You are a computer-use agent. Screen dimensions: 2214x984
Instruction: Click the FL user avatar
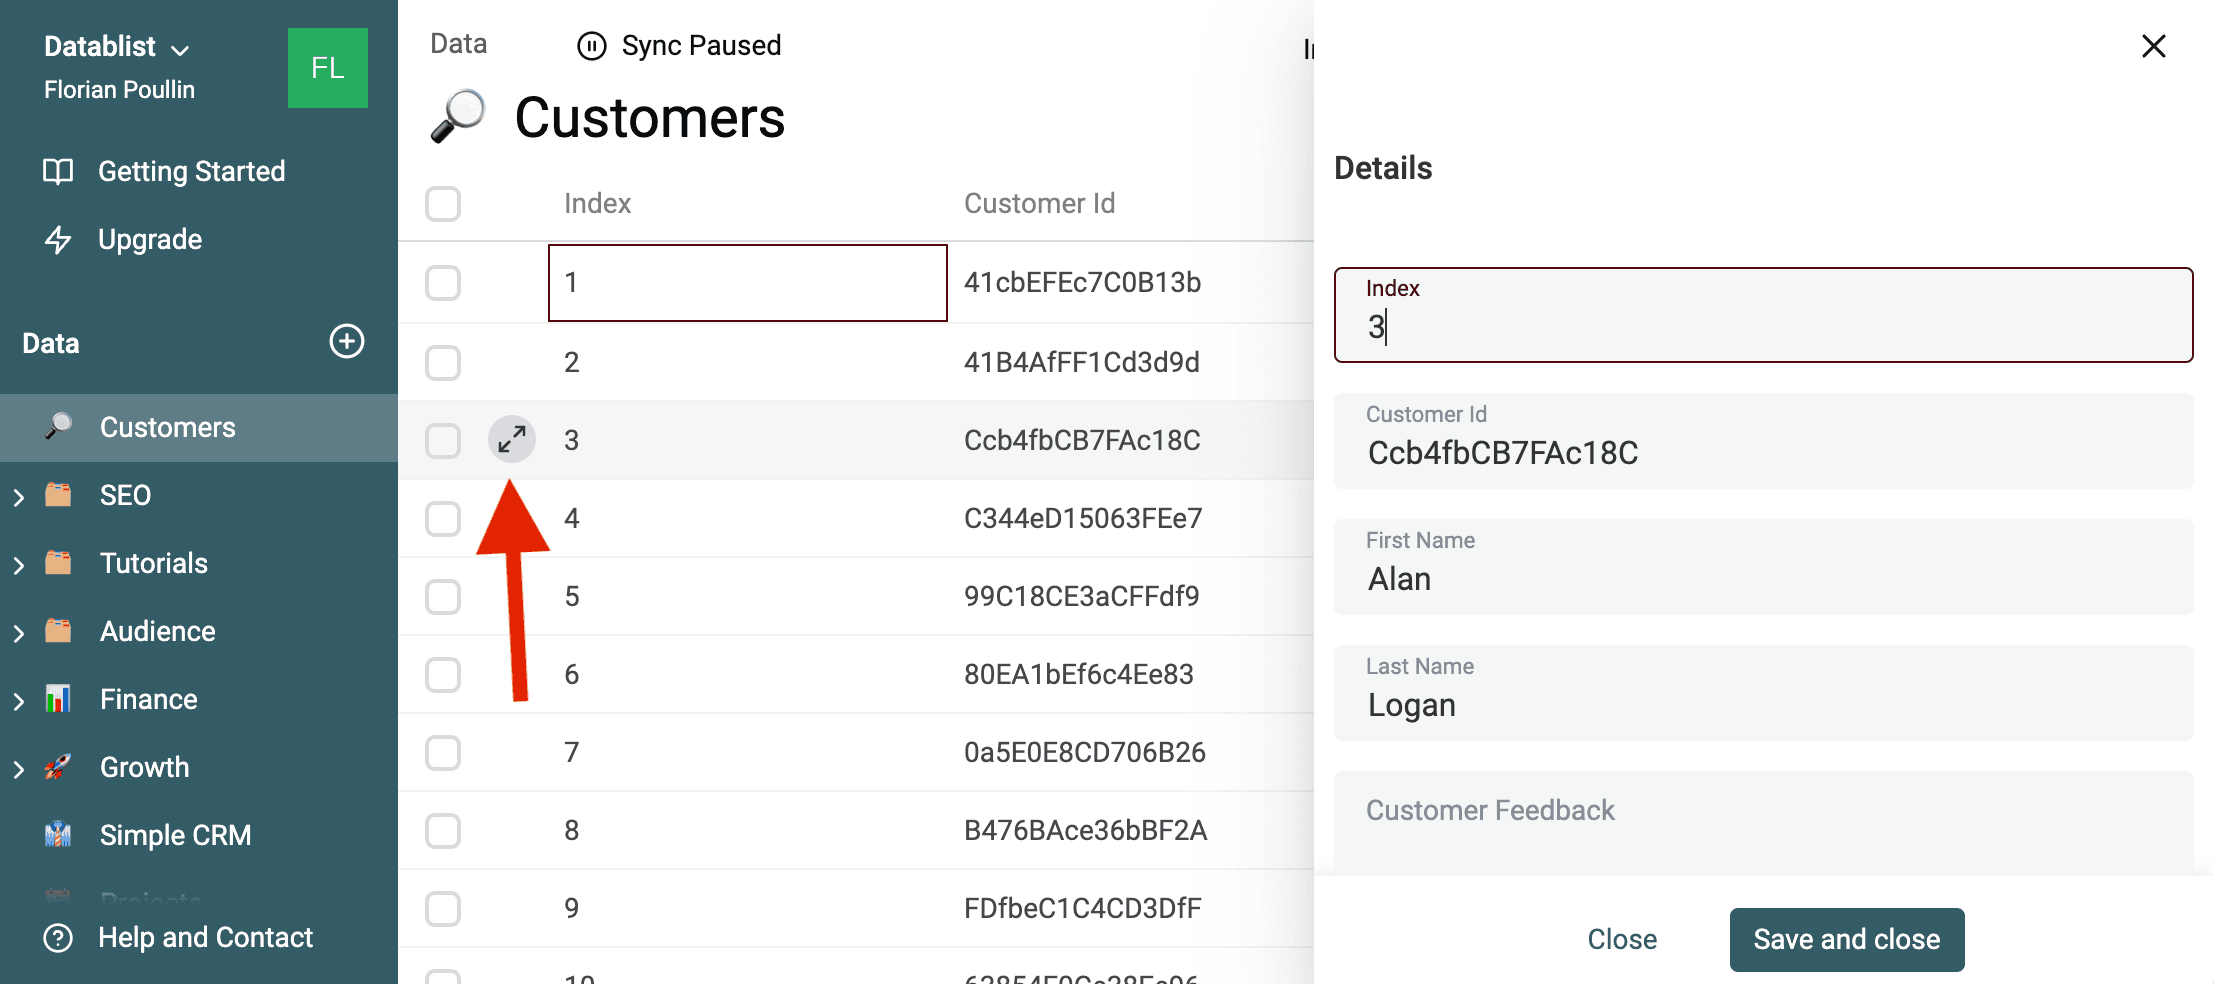[x=327, y=68]
